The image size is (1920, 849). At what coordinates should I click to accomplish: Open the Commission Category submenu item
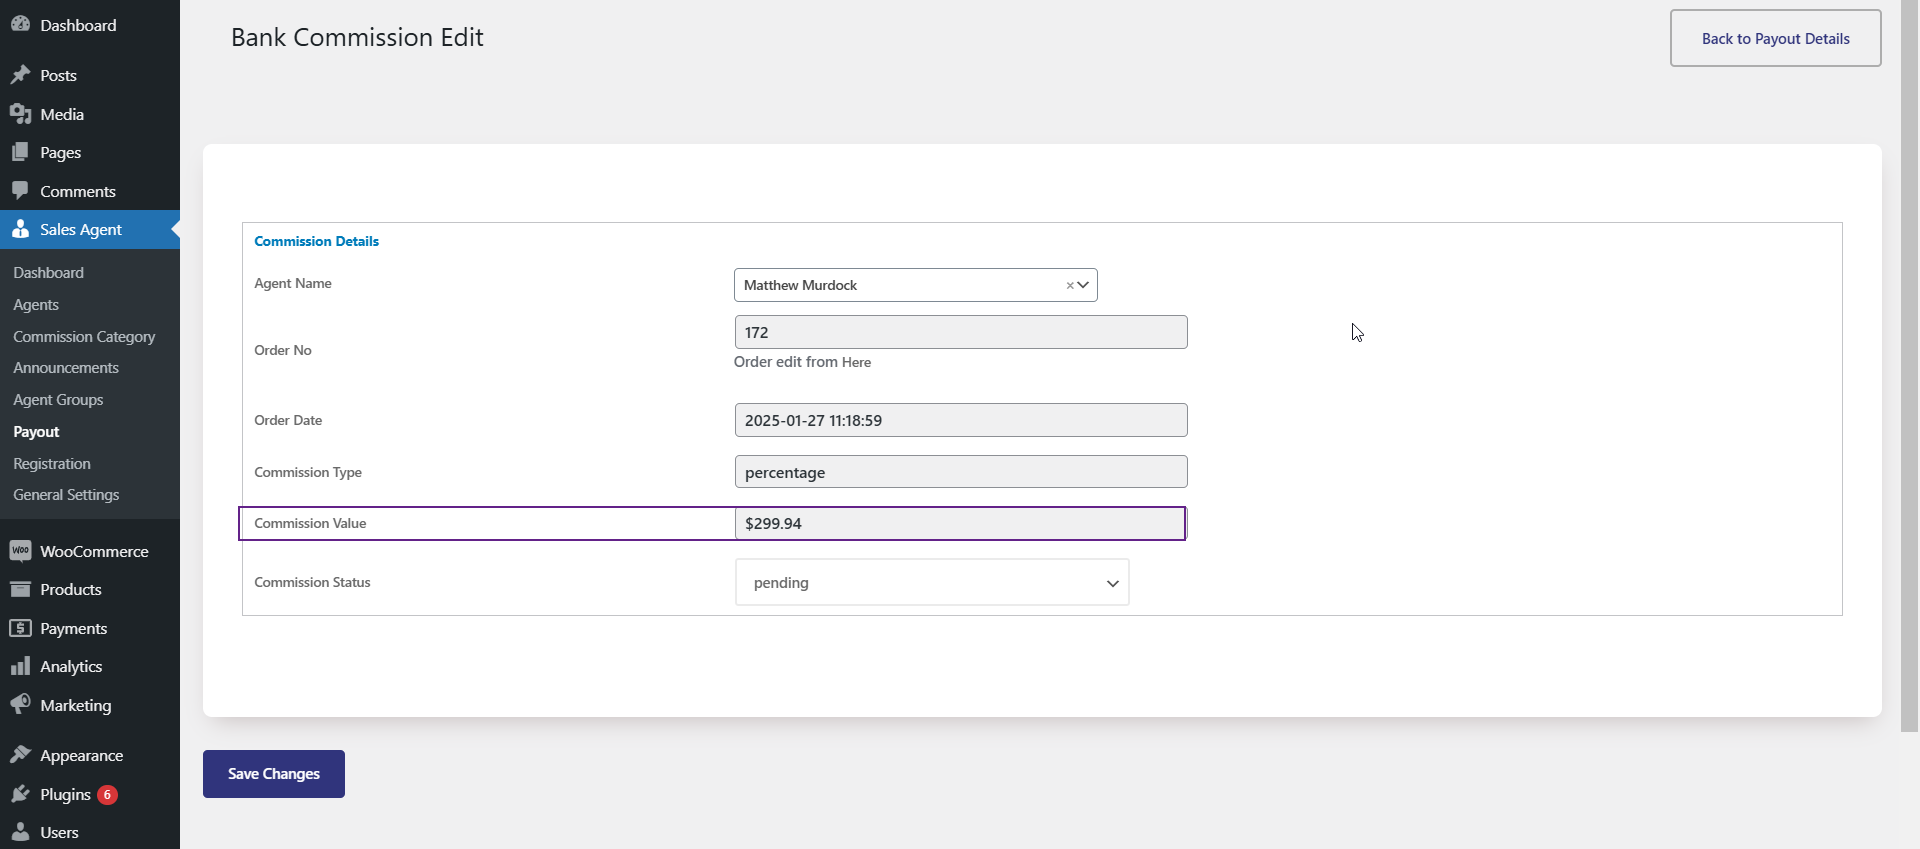pyautogui.click(x=84, y=336)
